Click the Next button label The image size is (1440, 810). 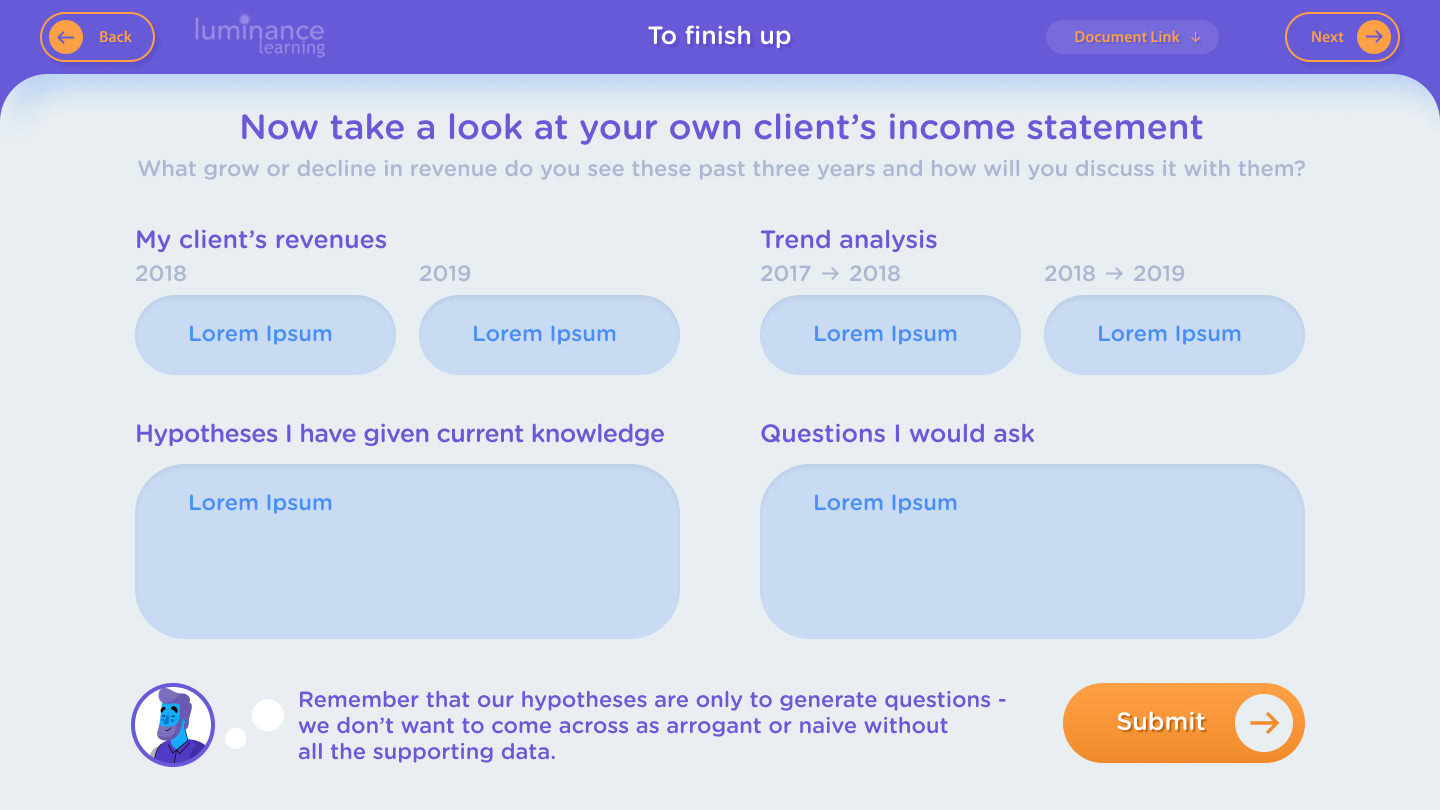click(1327, 37)
